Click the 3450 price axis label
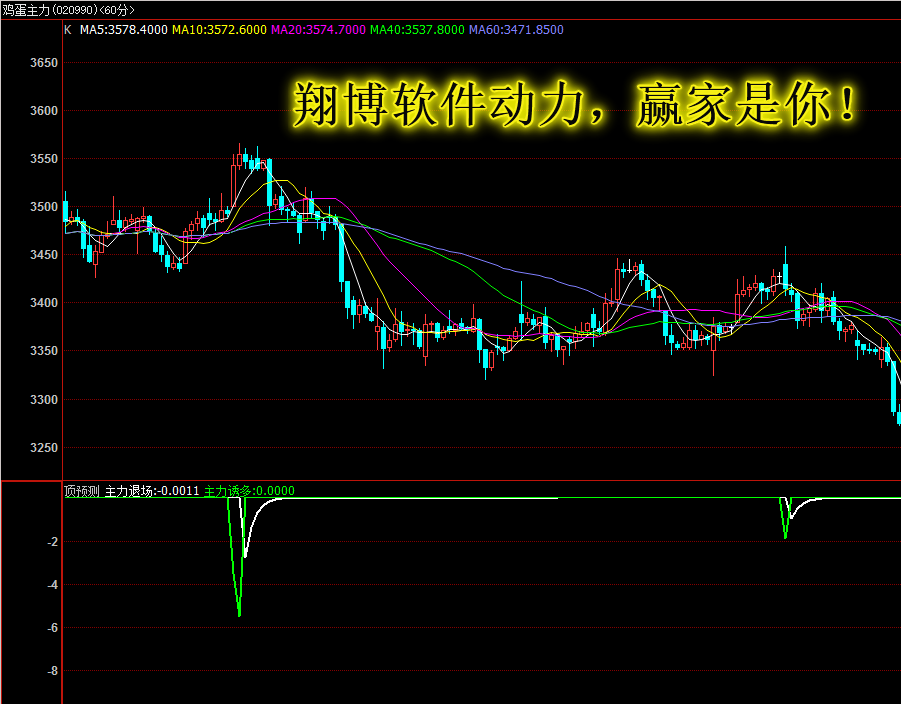 point(44,255)
